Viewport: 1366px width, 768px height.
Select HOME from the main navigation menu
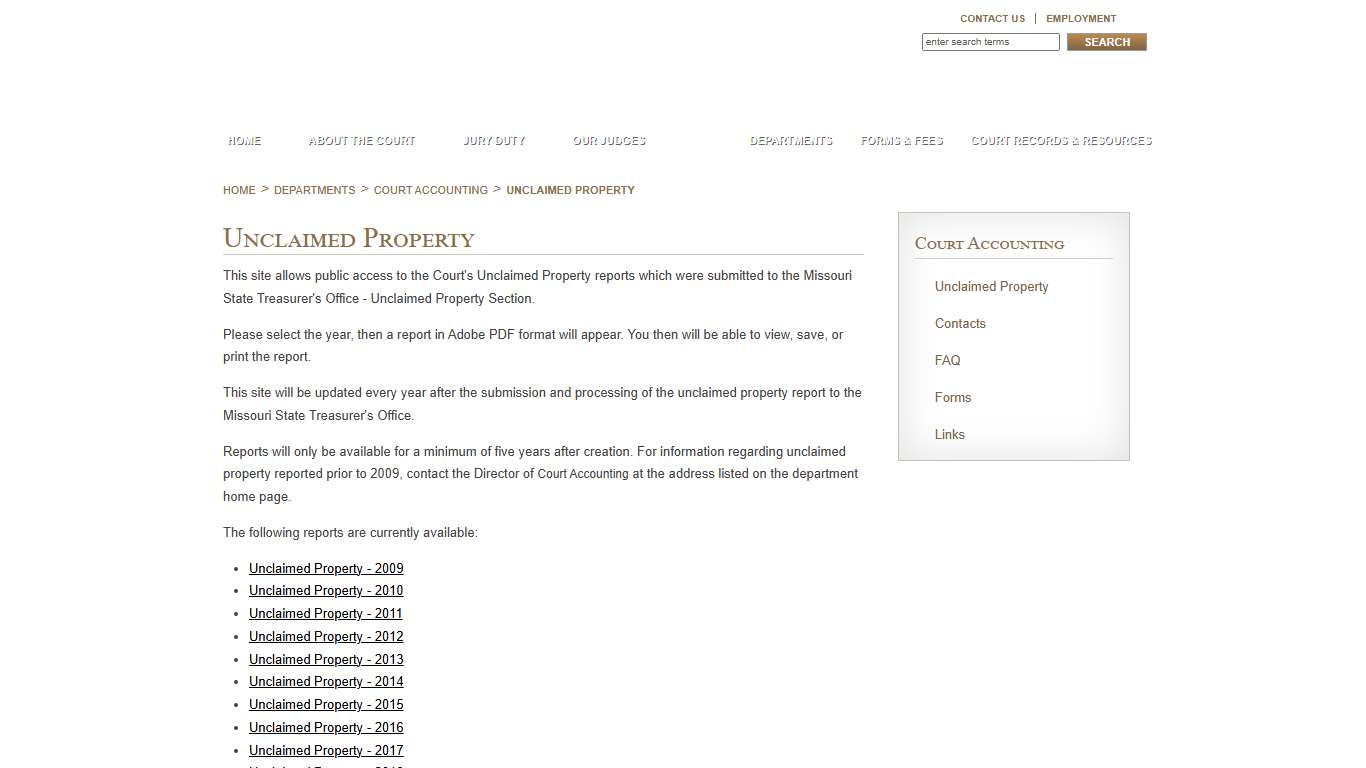click(x=243, y=141)
